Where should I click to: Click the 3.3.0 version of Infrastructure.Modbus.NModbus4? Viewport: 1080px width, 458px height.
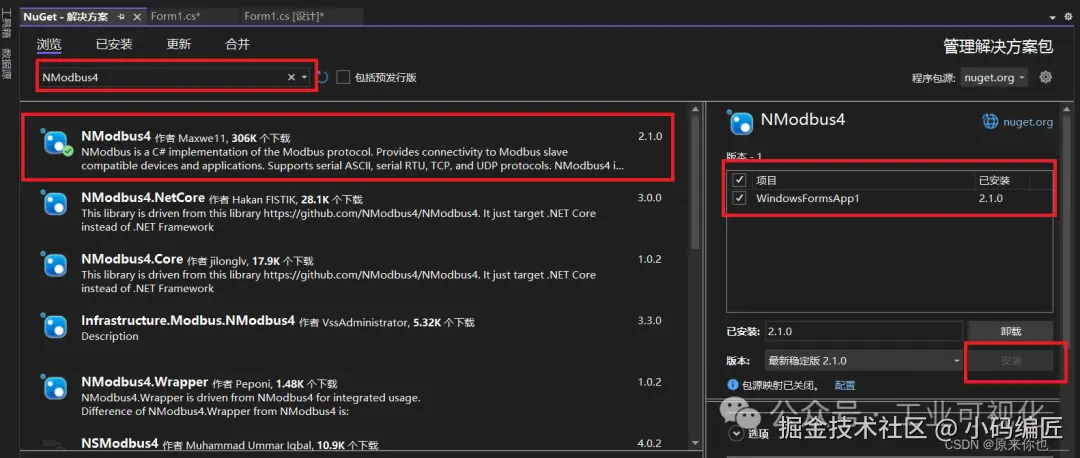[x=650, y=320]
